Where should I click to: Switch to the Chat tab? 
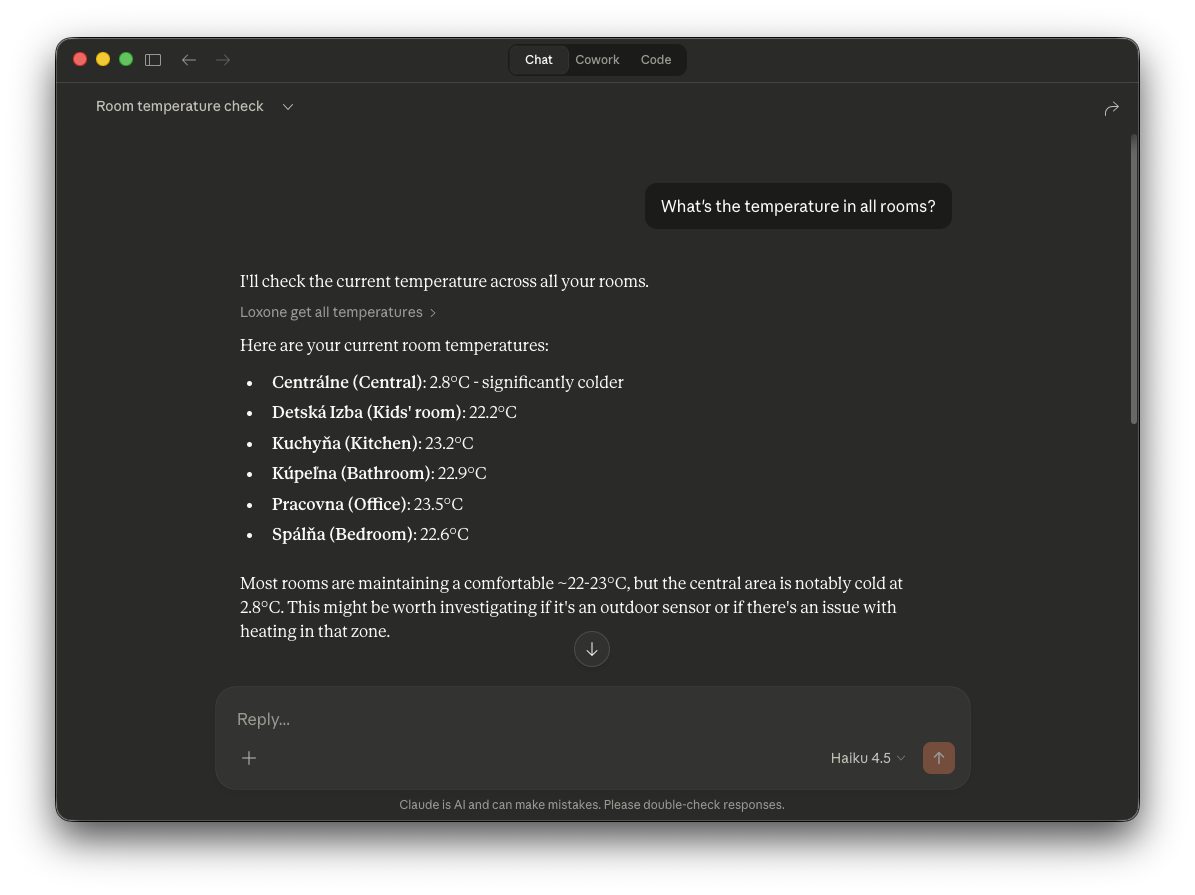click(538, 60)
